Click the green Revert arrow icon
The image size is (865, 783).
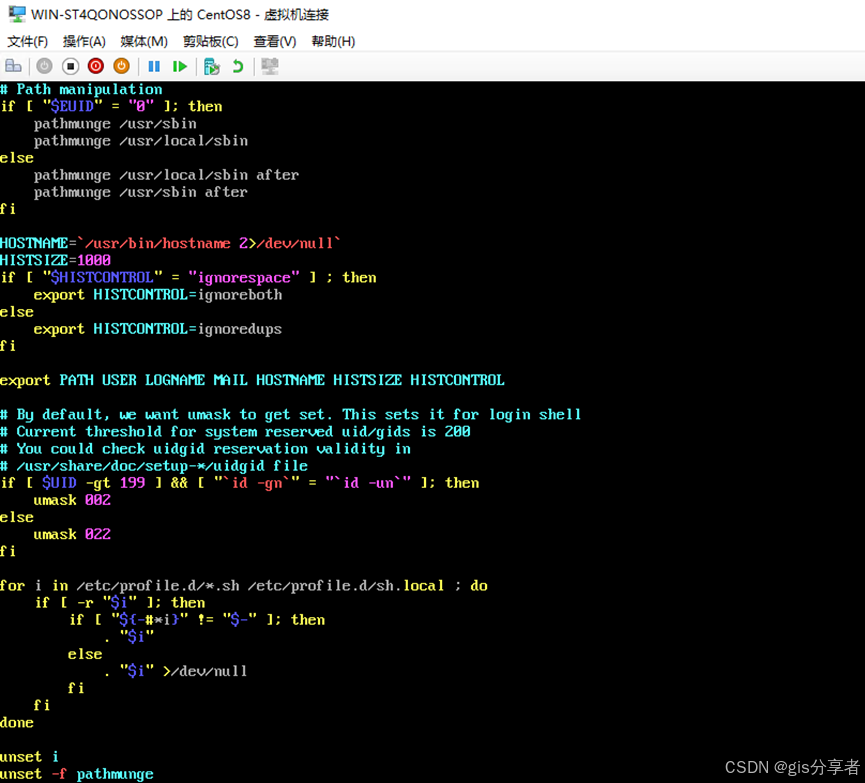pos(238,66)
